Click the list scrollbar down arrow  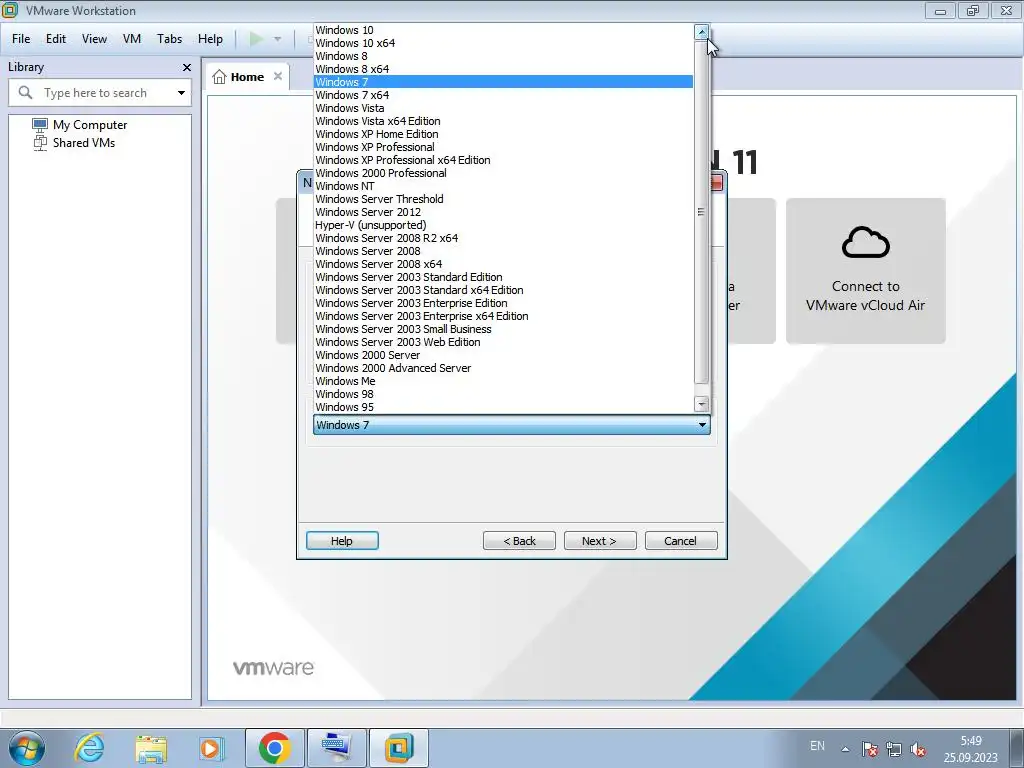pyautogui.click(x=701, y=404)
